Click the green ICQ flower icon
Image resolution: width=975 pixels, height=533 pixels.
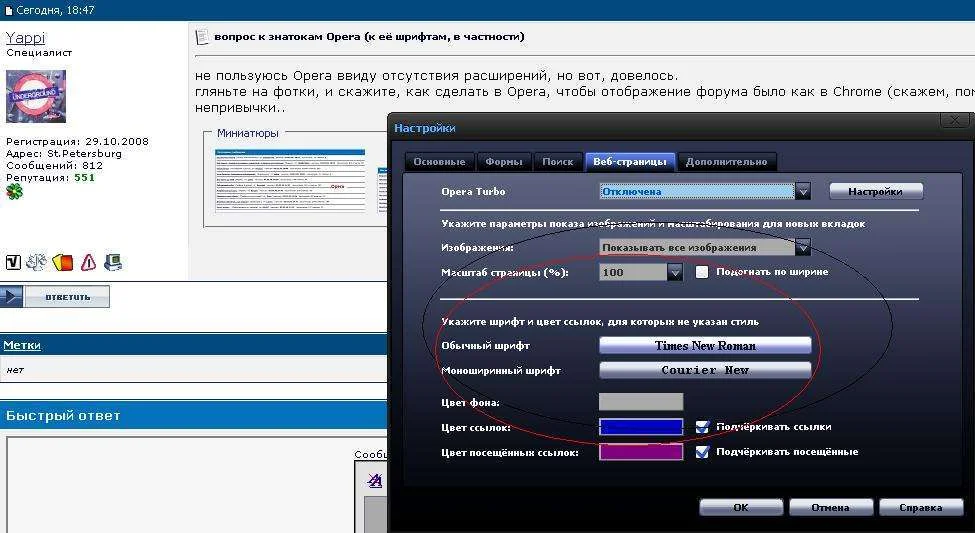14,192
